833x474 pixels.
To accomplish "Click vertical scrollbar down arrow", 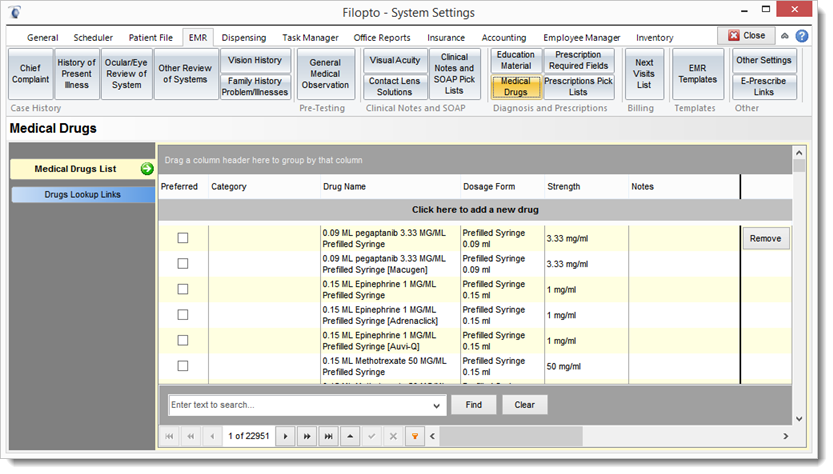I will (x=799, y=419).
